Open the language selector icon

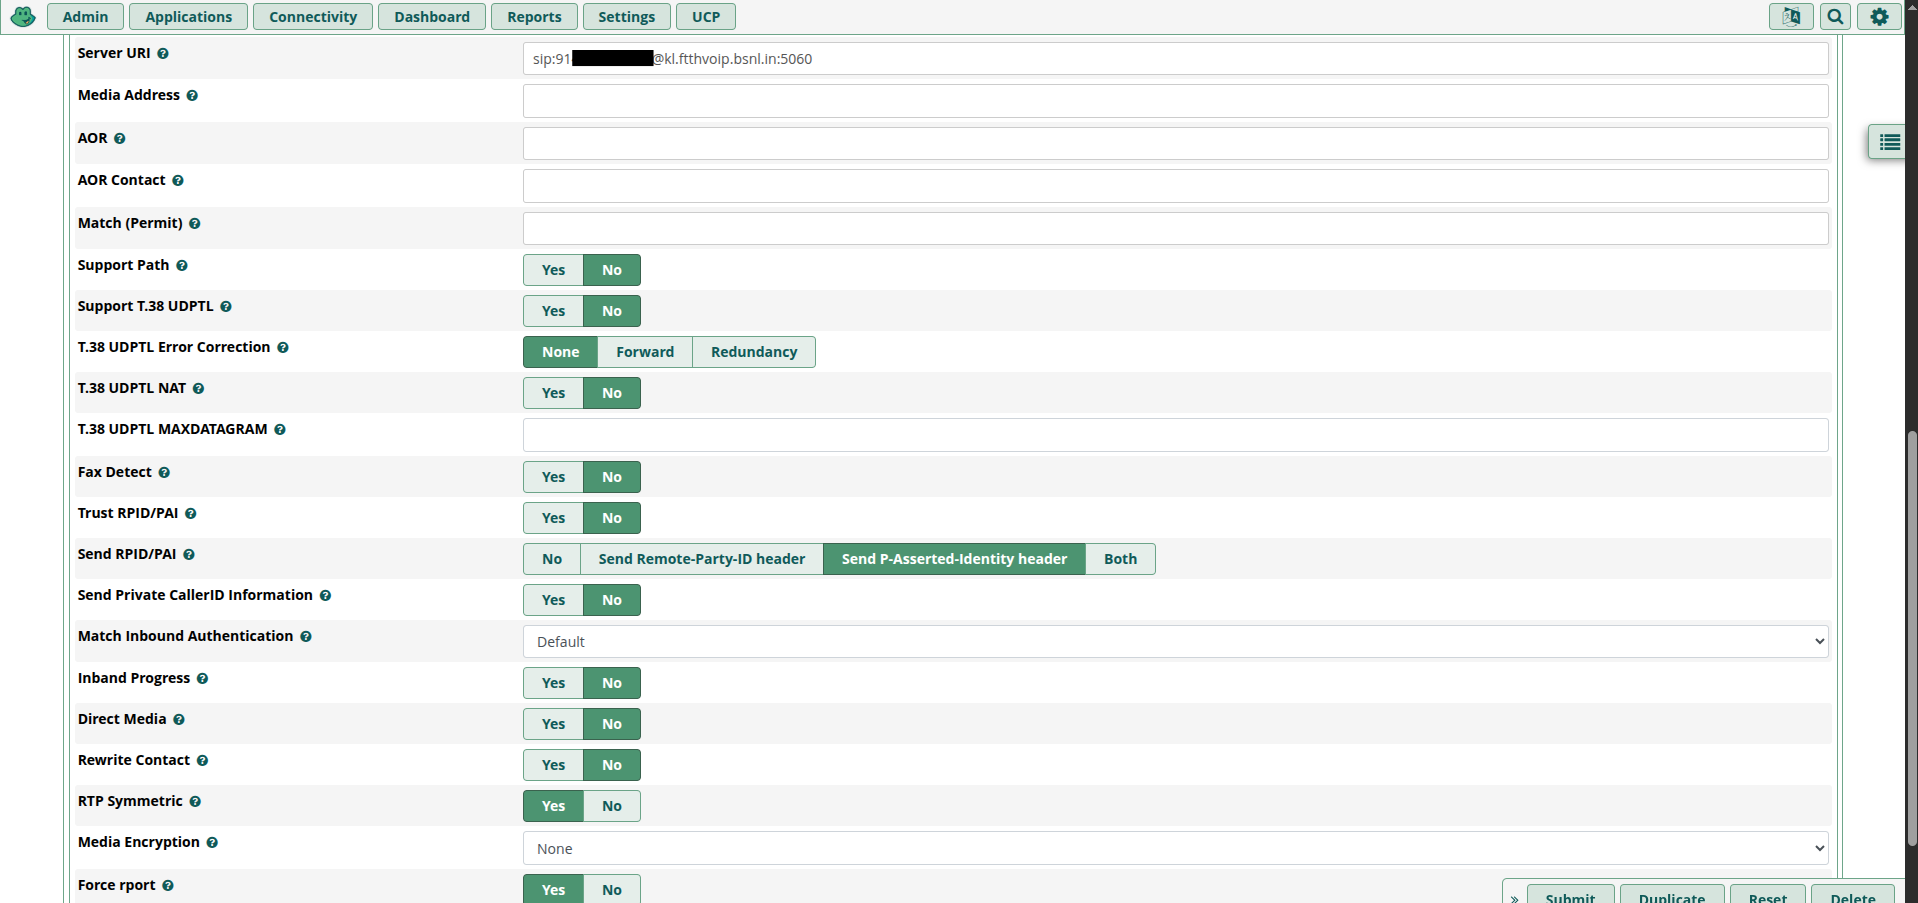click(1790, 17)
